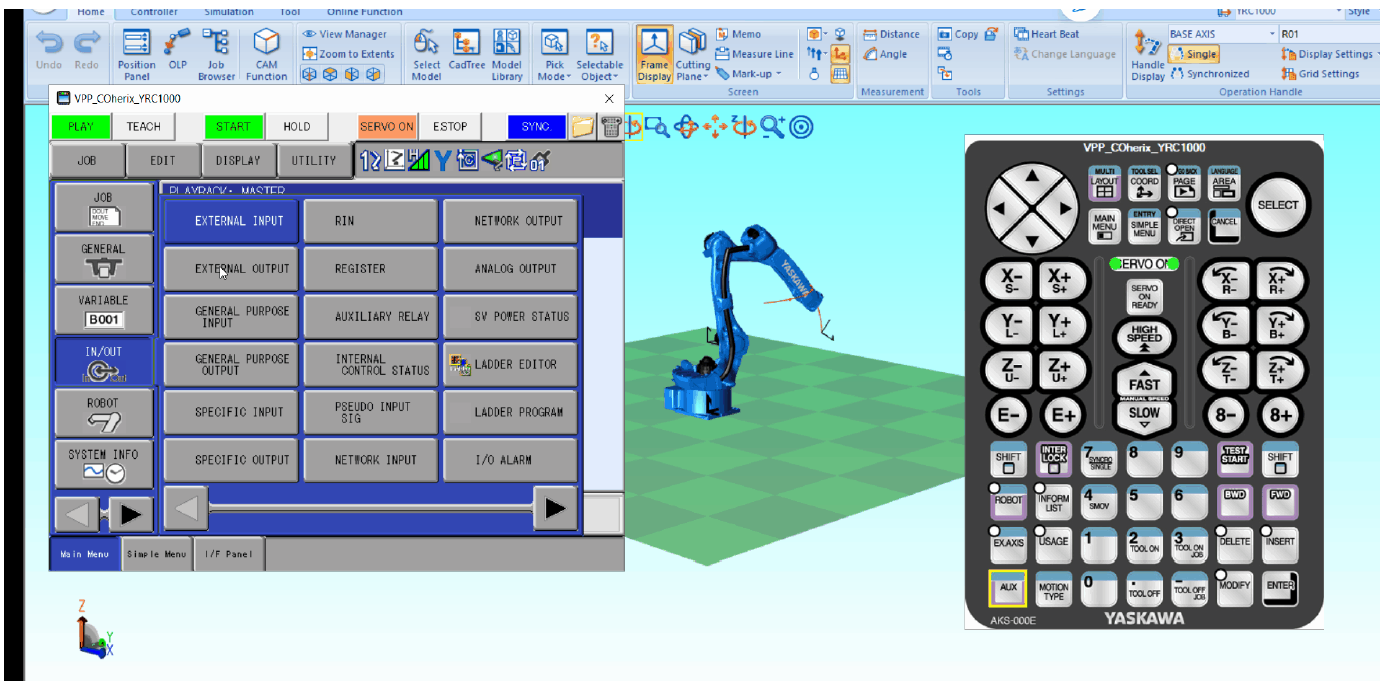Switch to the Simulation ribbon tab
Viewport: 1387px width, 684px height.
(228, 12)
